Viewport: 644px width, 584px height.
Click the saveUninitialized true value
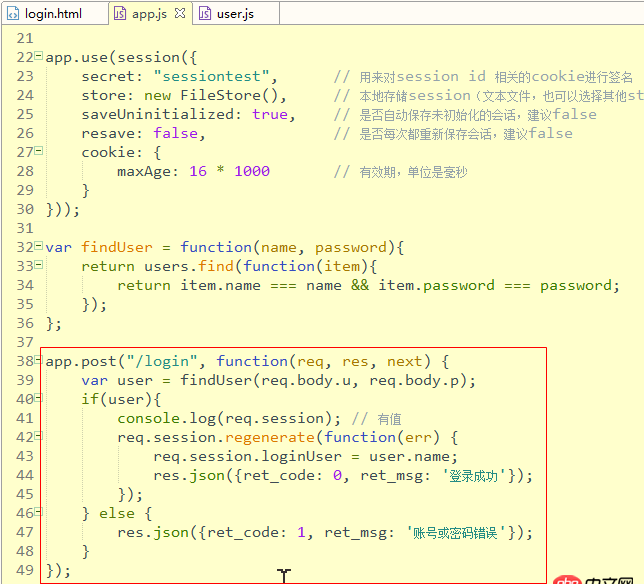[270, 114]
